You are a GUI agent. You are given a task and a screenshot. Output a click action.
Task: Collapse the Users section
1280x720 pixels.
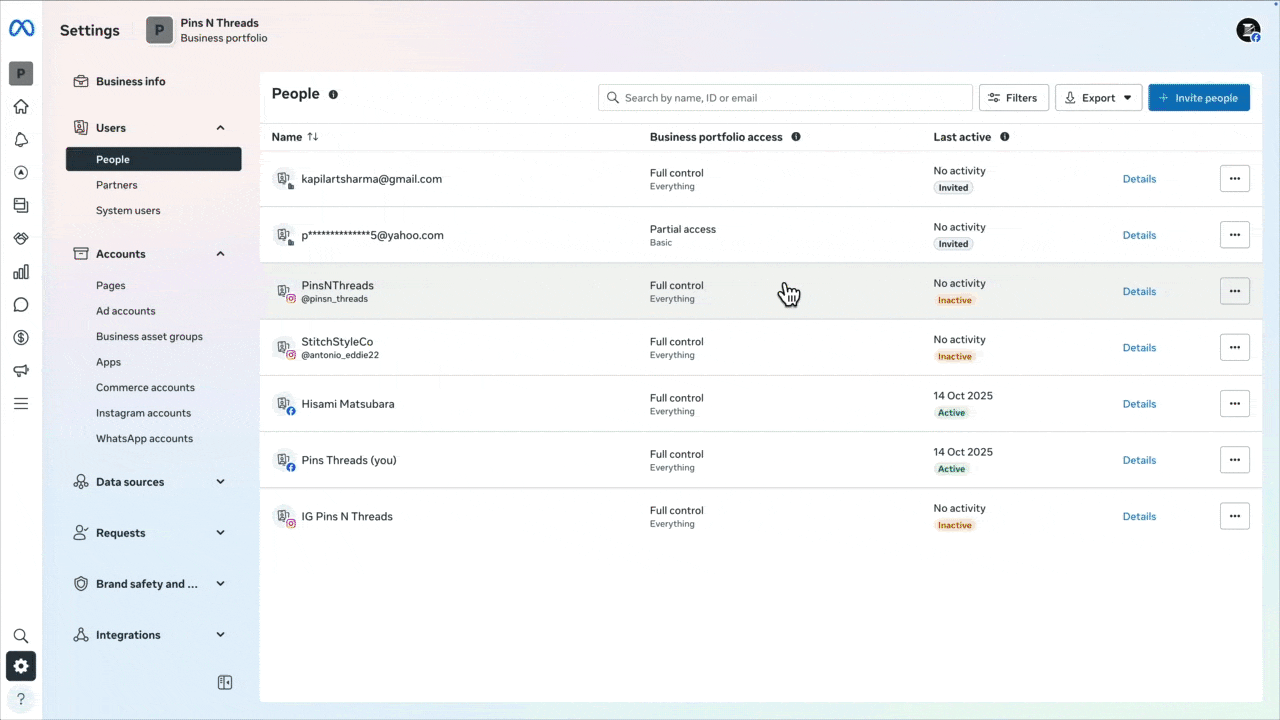coord(220,128)
